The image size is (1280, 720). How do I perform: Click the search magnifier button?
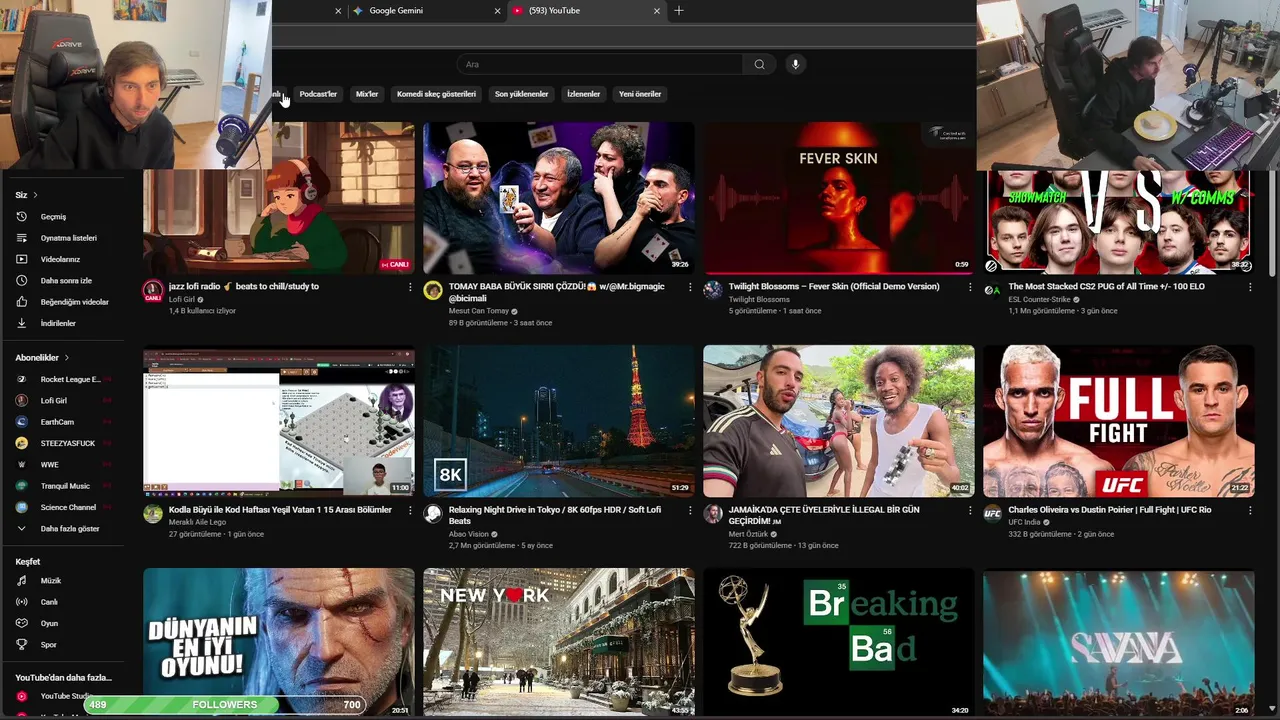[759, 64]
